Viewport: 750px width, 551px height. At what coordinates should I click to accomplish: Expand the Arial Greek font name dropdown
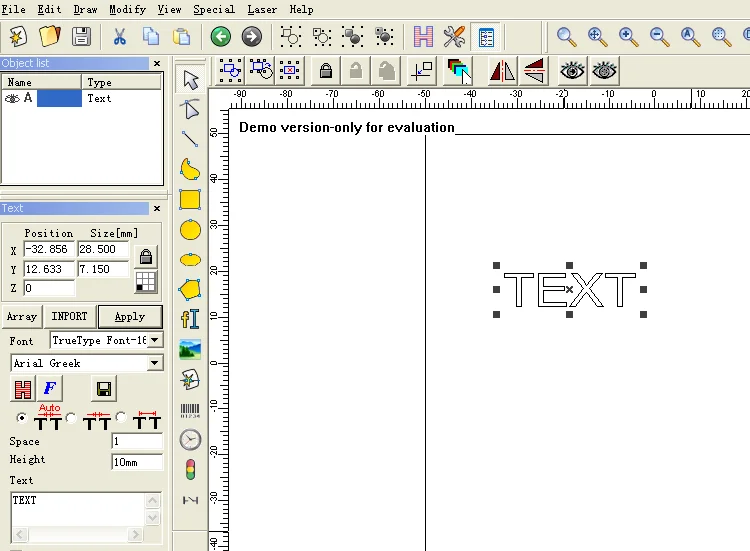155,363
